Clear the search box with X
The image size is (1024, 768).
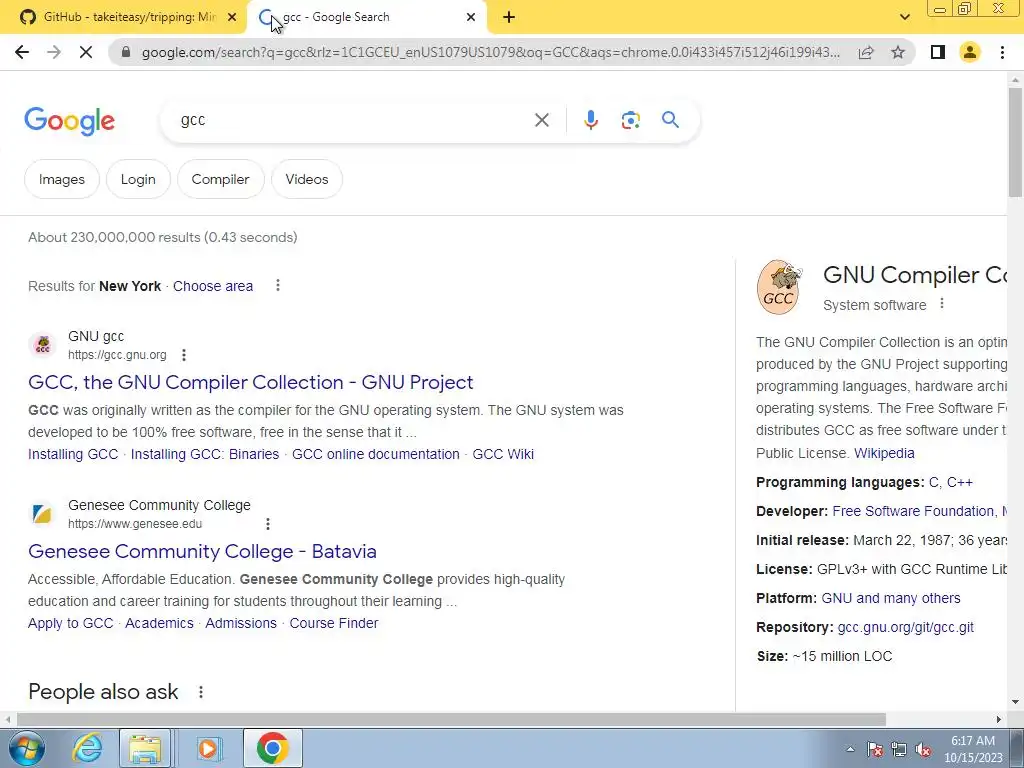coord(541,120)
